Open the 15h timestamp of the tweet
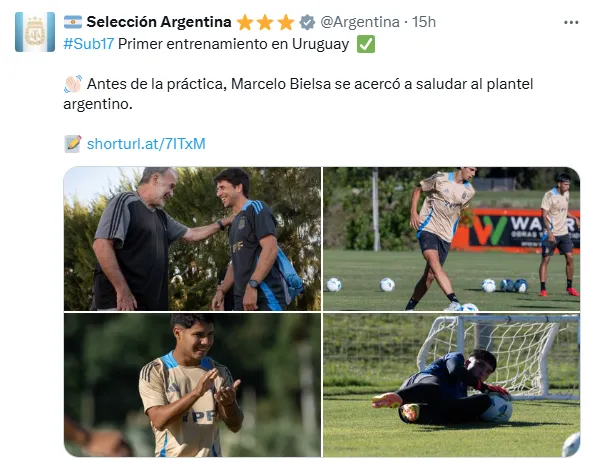 click(424, 22)
